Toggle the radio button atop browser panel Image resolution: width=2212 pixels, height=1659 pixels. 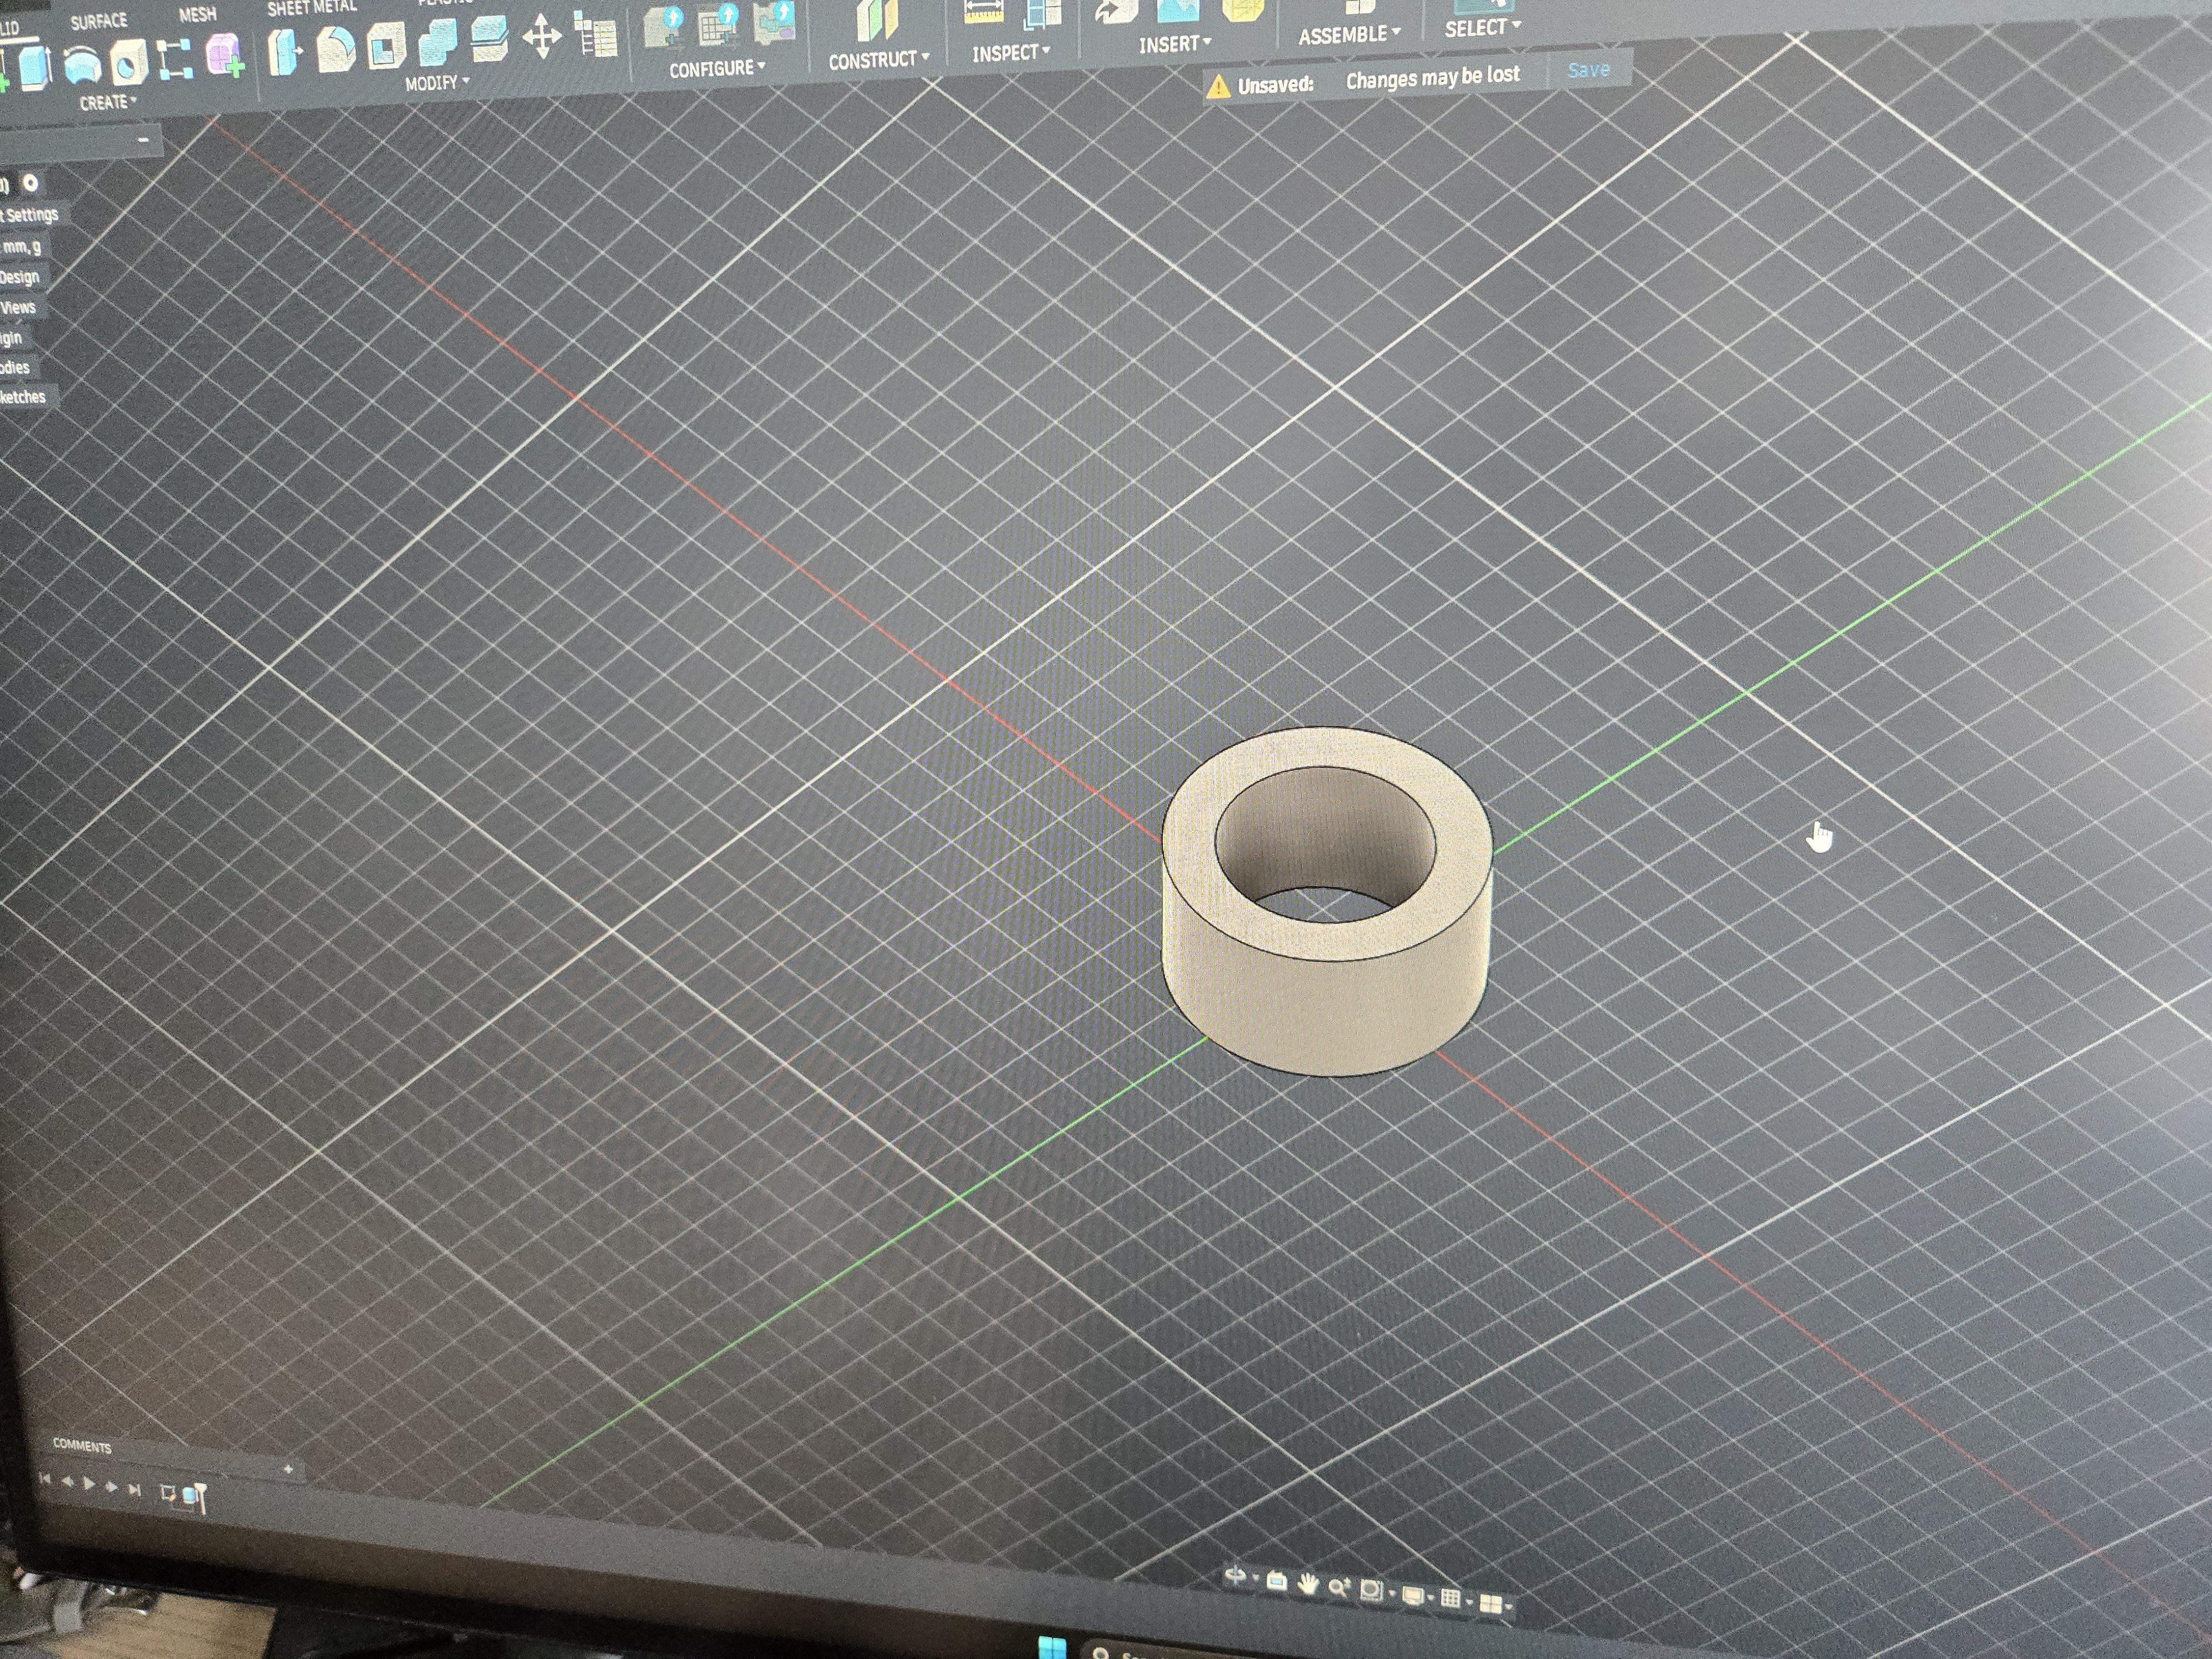click(x=31, y=183)
